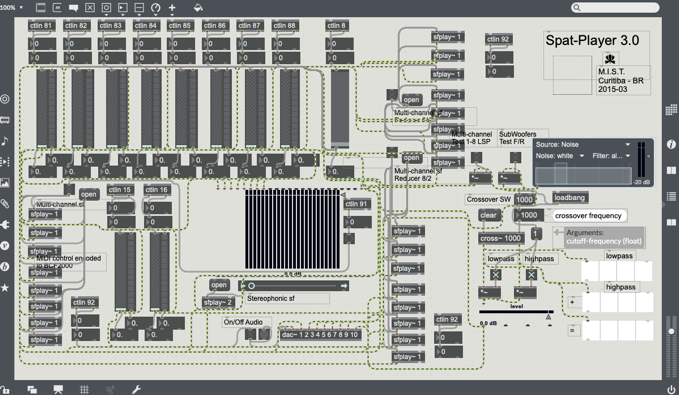Toggle the patcher lock icon at bottom left
This screenshot has width=679, height=395.
click(x=5, y=389)
